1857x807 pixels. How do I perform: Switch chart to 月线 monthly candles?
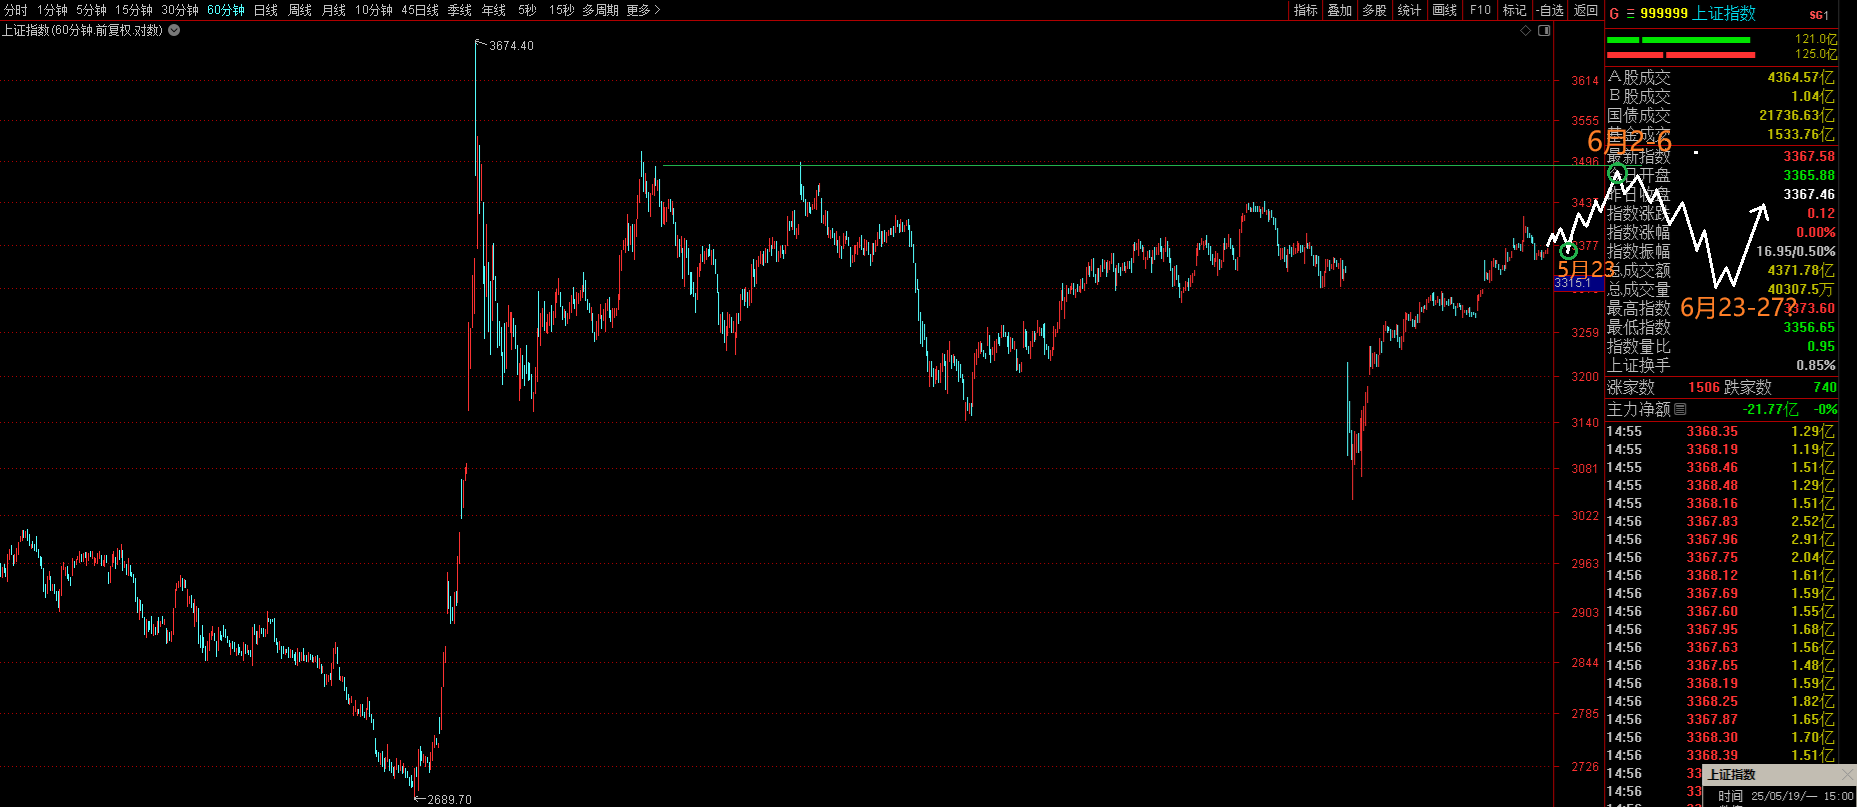pyautogui.click(x=334, y=10)
